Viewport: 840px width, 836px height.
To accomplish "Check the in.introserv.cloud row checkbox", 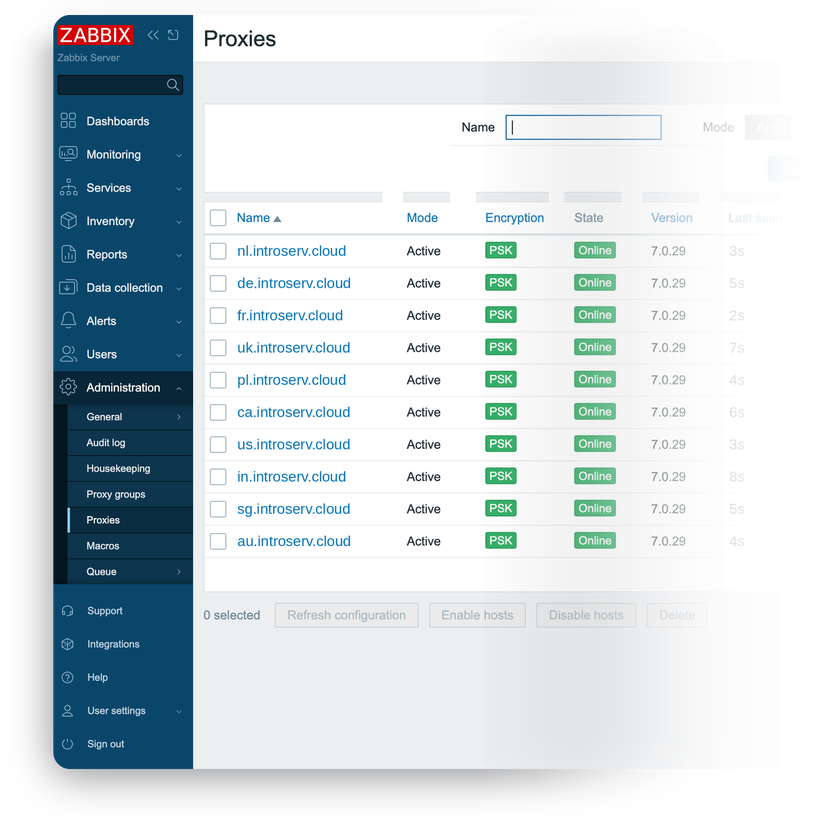I will pyautogui.click(x=218, y=477).
